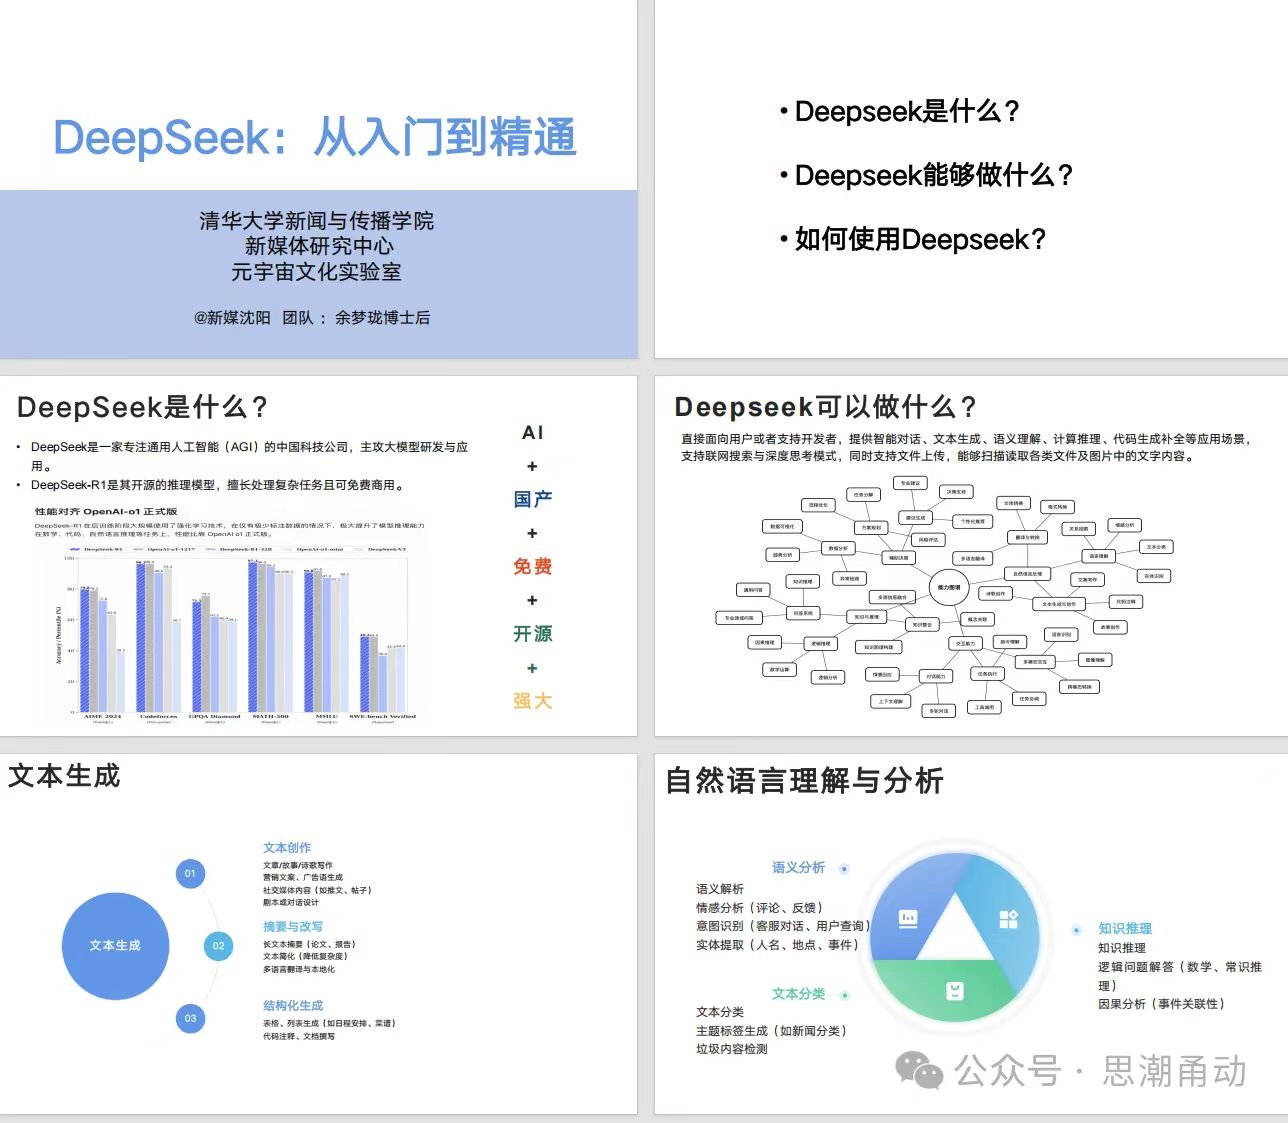Click the 语义分析 blue label
Screen dimensions: 1288x1123
pos(798,868)
